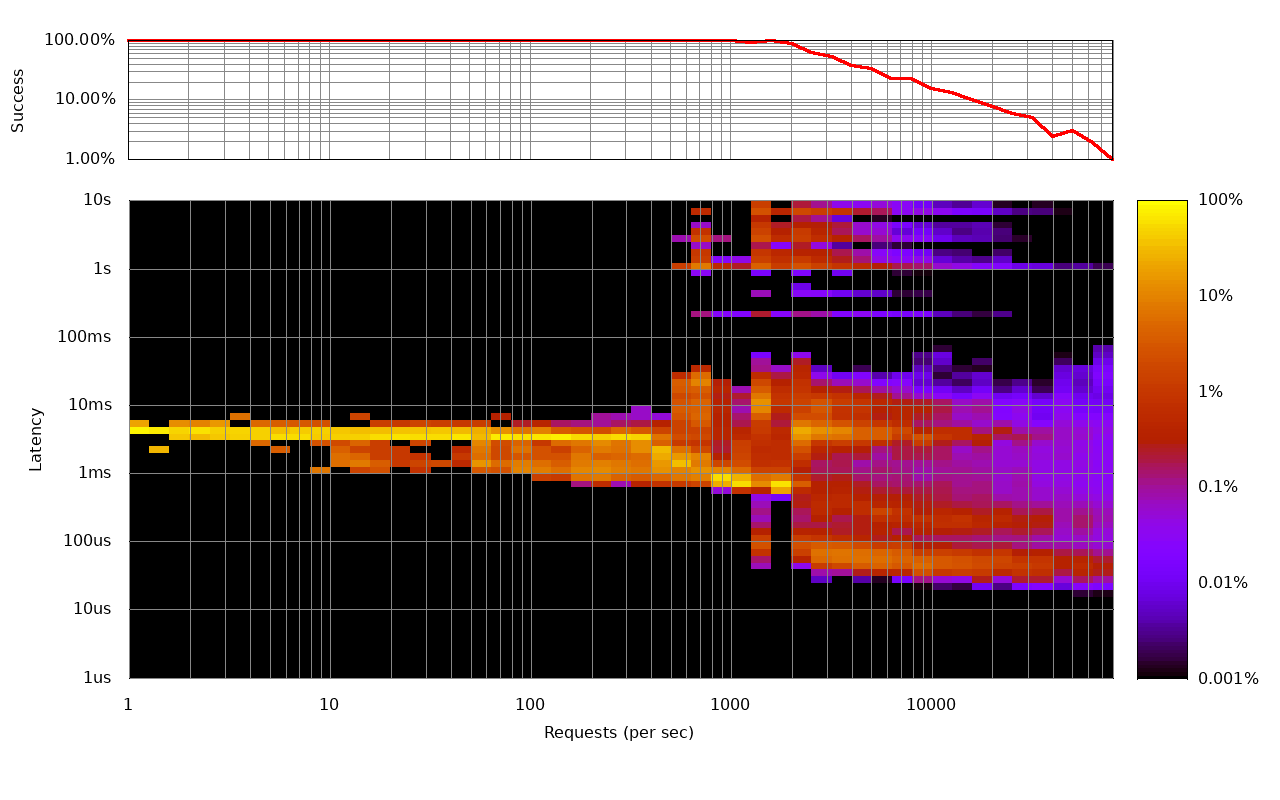This screenshot has height=800, width=1280.
Task: Click the 0.001% color scale label
Action: tap(1228, 679)
